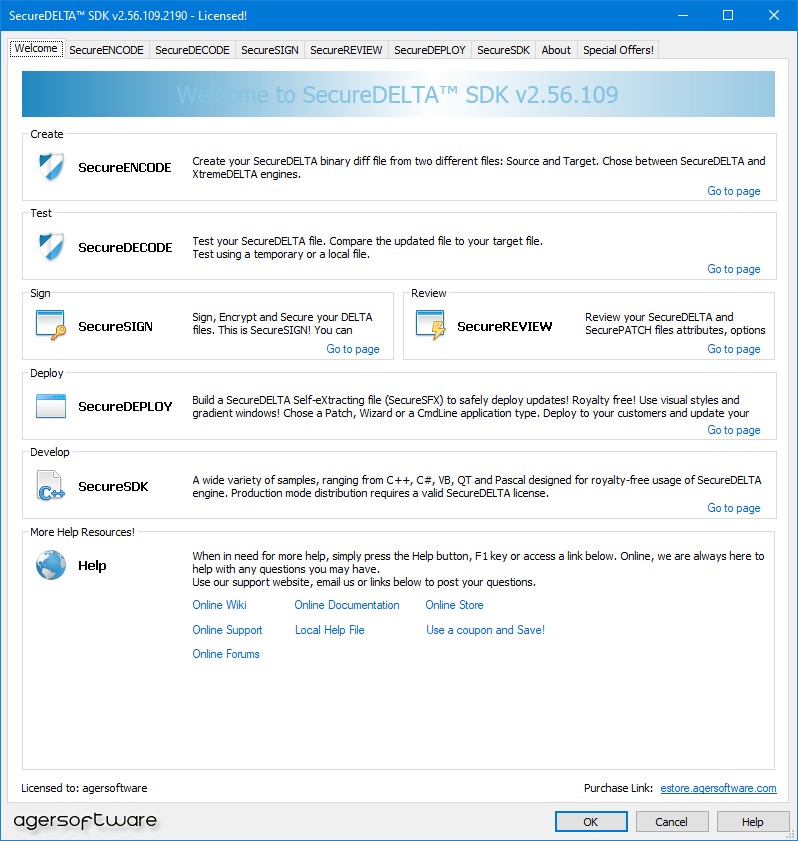
Task: Open the SecureREVIEW tab
Action: tap(346, 50)
